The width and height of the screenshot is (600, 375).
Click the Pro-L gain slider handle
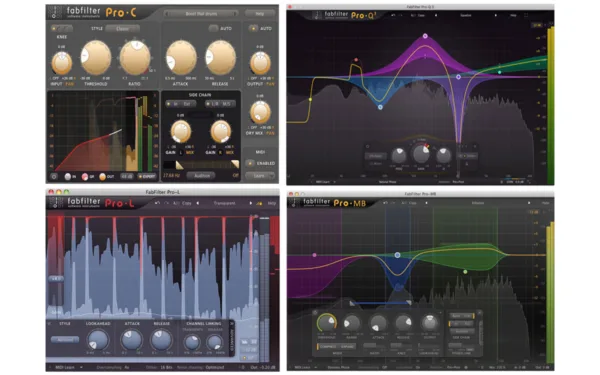[x=55, y=279]
